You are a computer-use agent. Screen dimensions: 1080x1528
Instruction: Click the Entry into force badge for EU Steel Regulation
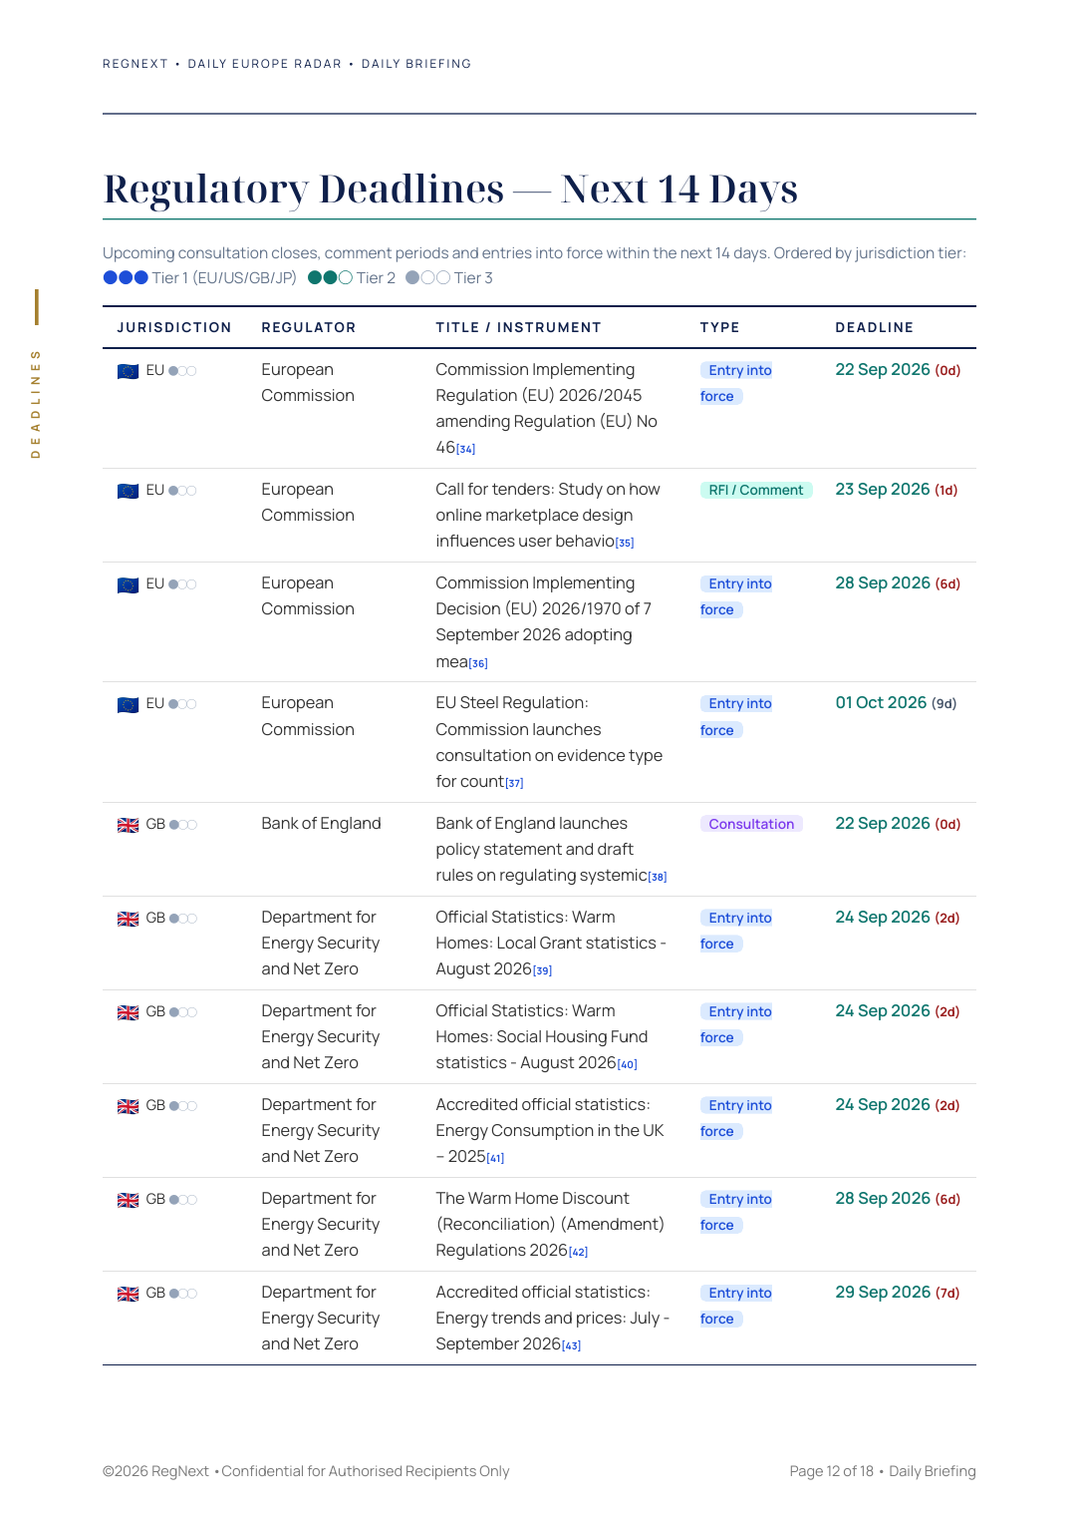(738, 717)
